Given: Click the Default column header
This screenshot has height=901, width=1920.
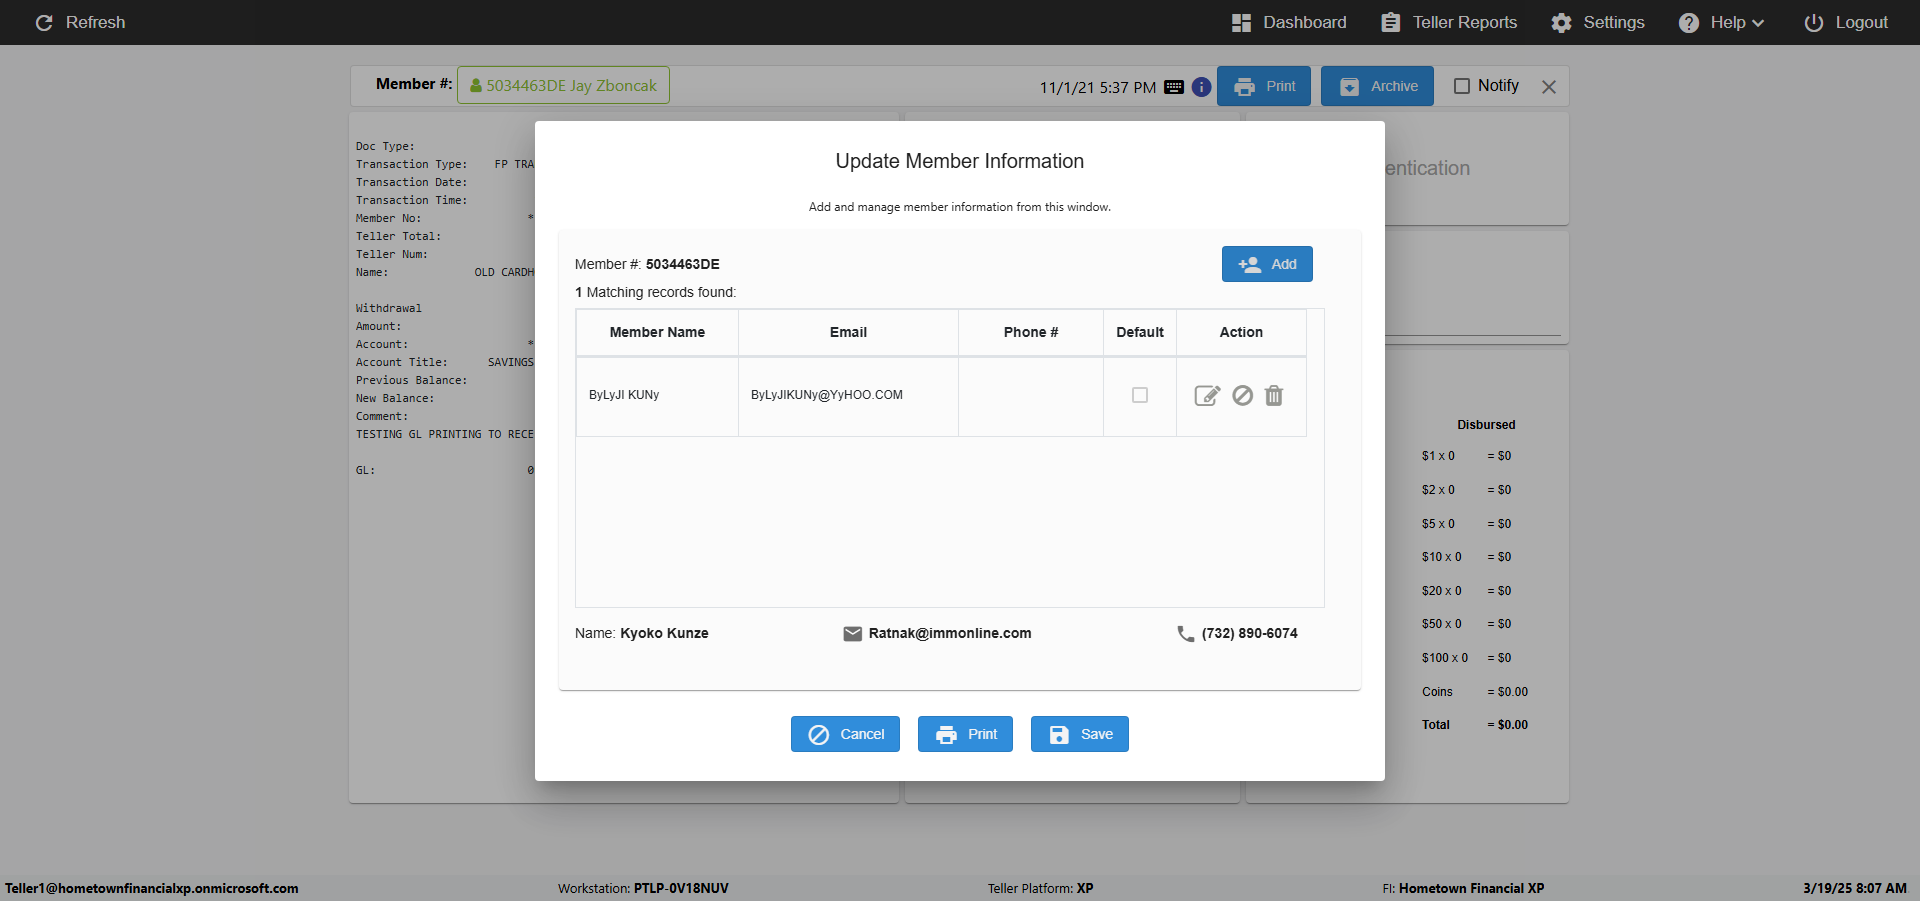Looking at the screenshot, I should pos(1140,332).
